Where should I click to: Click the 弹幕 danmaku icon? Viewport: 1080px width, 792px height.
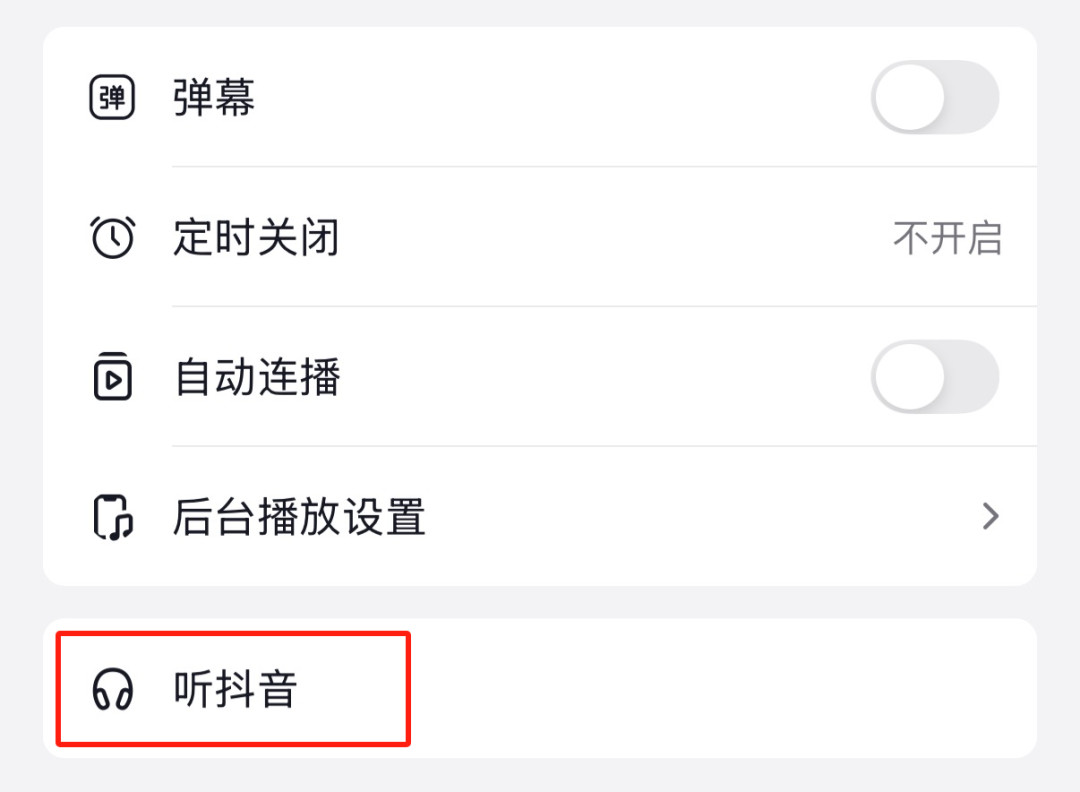(112, 98)
